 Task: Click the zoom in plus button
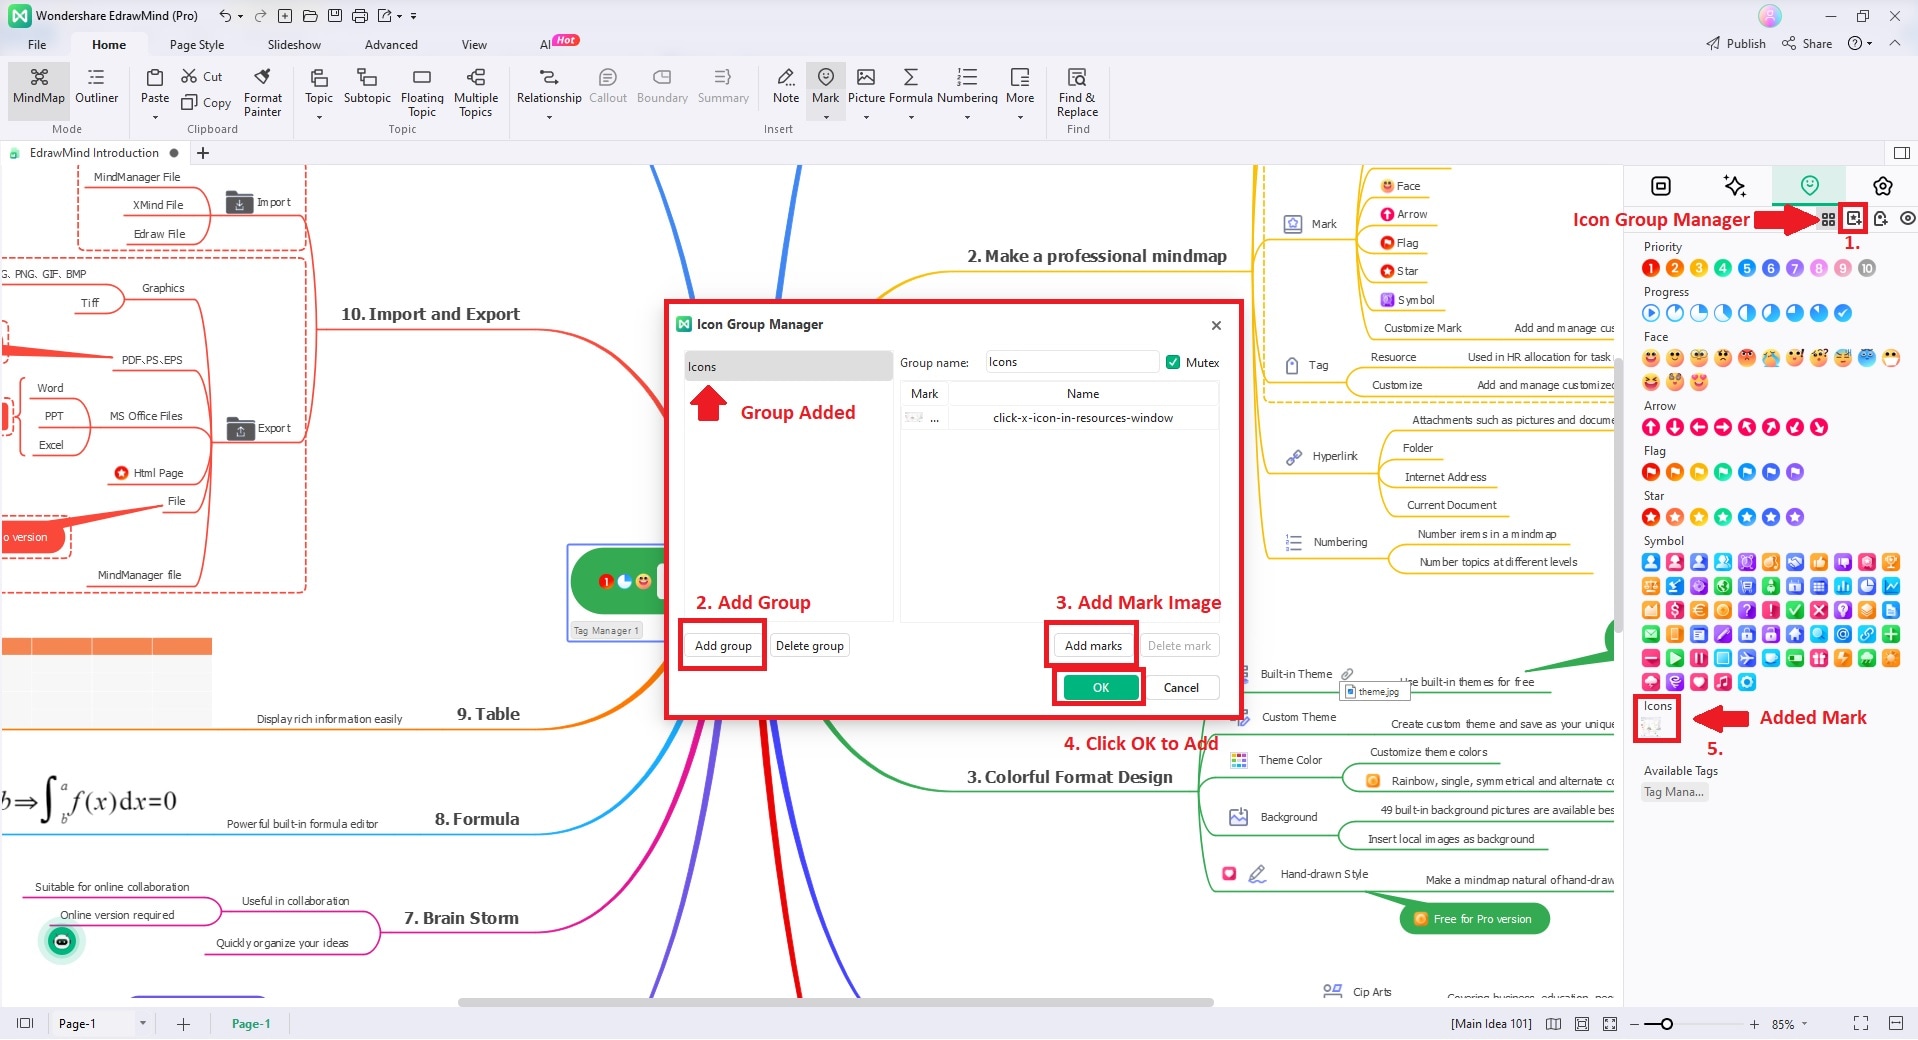pos(1754,1024)
